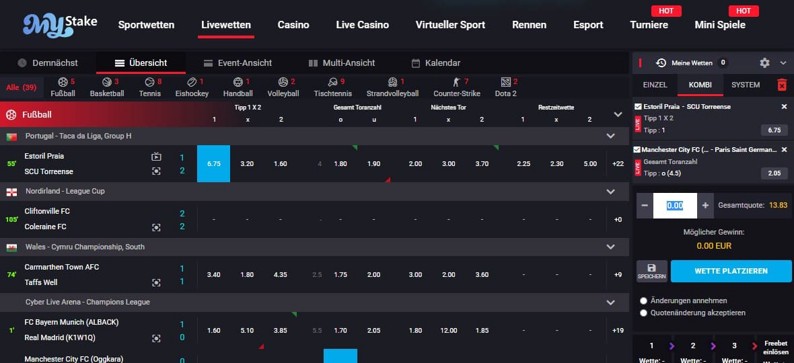Viewport: 794px width, 363px height.
Task: Click the Speichern save betslip button
Action: [x=651, y=271]
